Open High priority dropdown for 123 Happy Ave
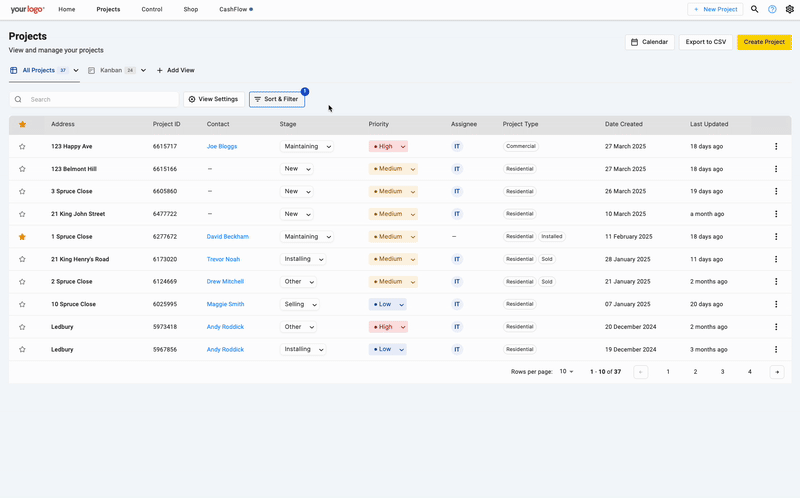Image resolution: width=800 pixels, height=498 pixels. coord(388,146)
